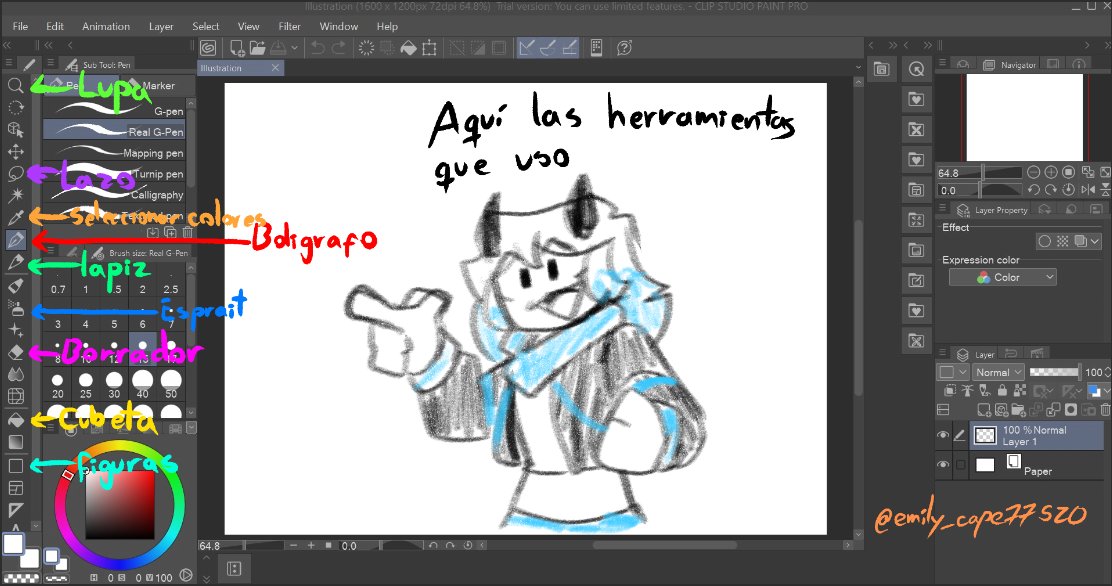This screenshot has width=1112, height=586.
Task: Enable Border effect circle in Layer Property
Action: click(1044, 241)
